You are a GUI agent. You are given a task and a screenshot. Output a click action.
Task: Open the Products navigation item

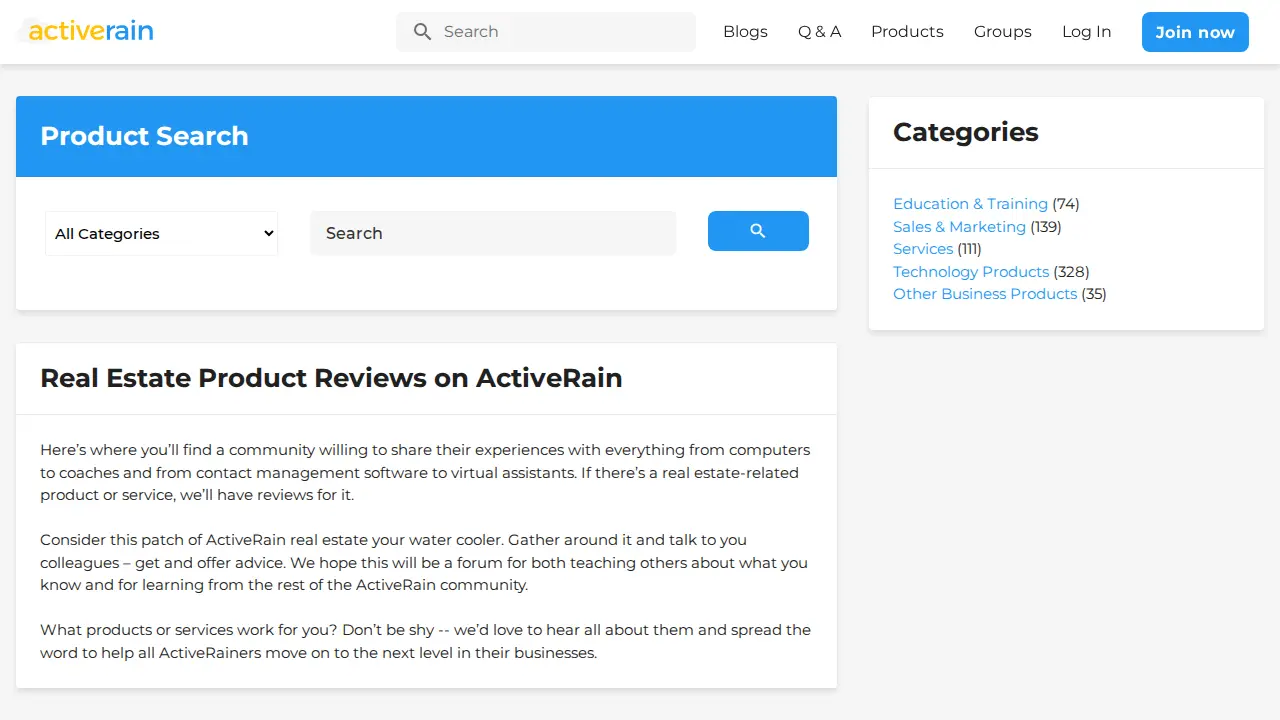pyautogui.click(x=907, y=32)
